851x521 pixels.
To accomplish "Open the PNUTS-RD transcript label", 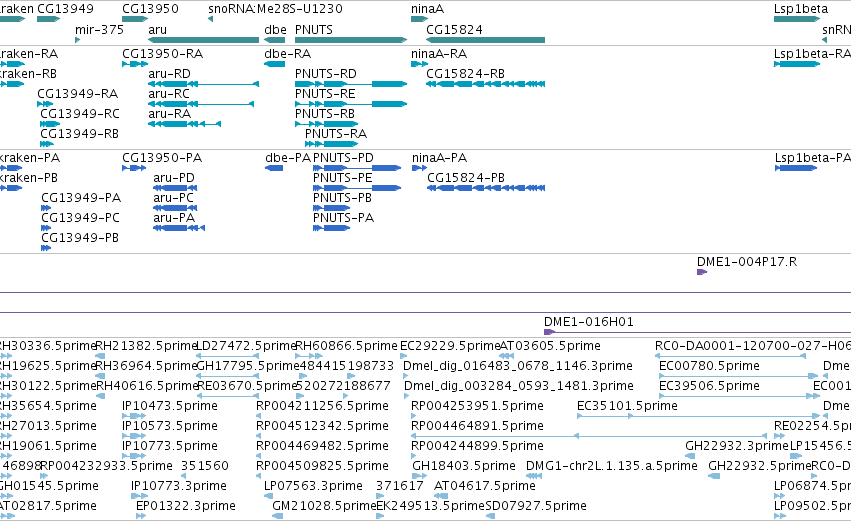I will [x=326, y=73].
